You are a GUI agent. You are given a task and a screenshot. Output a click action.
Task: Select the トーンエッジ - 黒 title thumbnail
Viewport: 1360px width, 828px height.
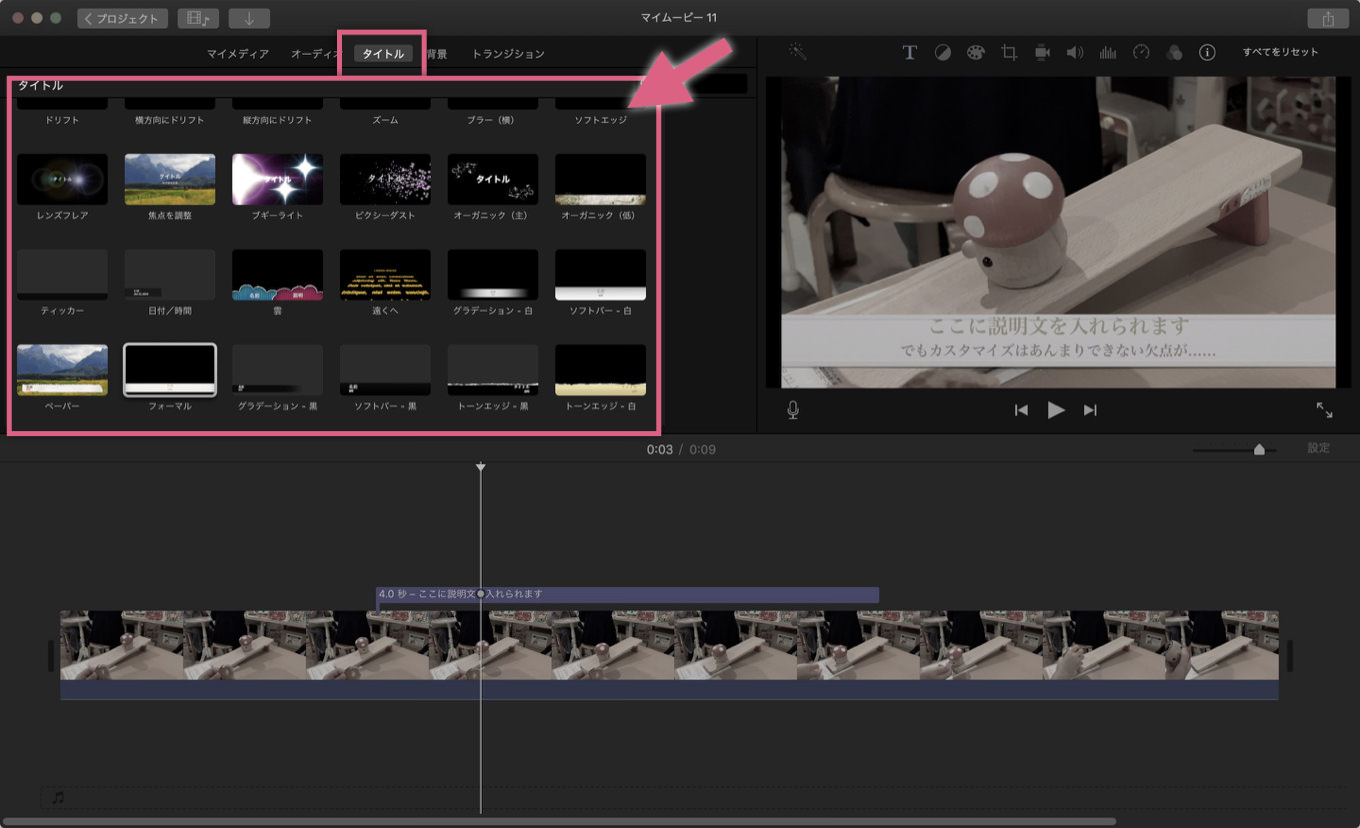[493, 370]
